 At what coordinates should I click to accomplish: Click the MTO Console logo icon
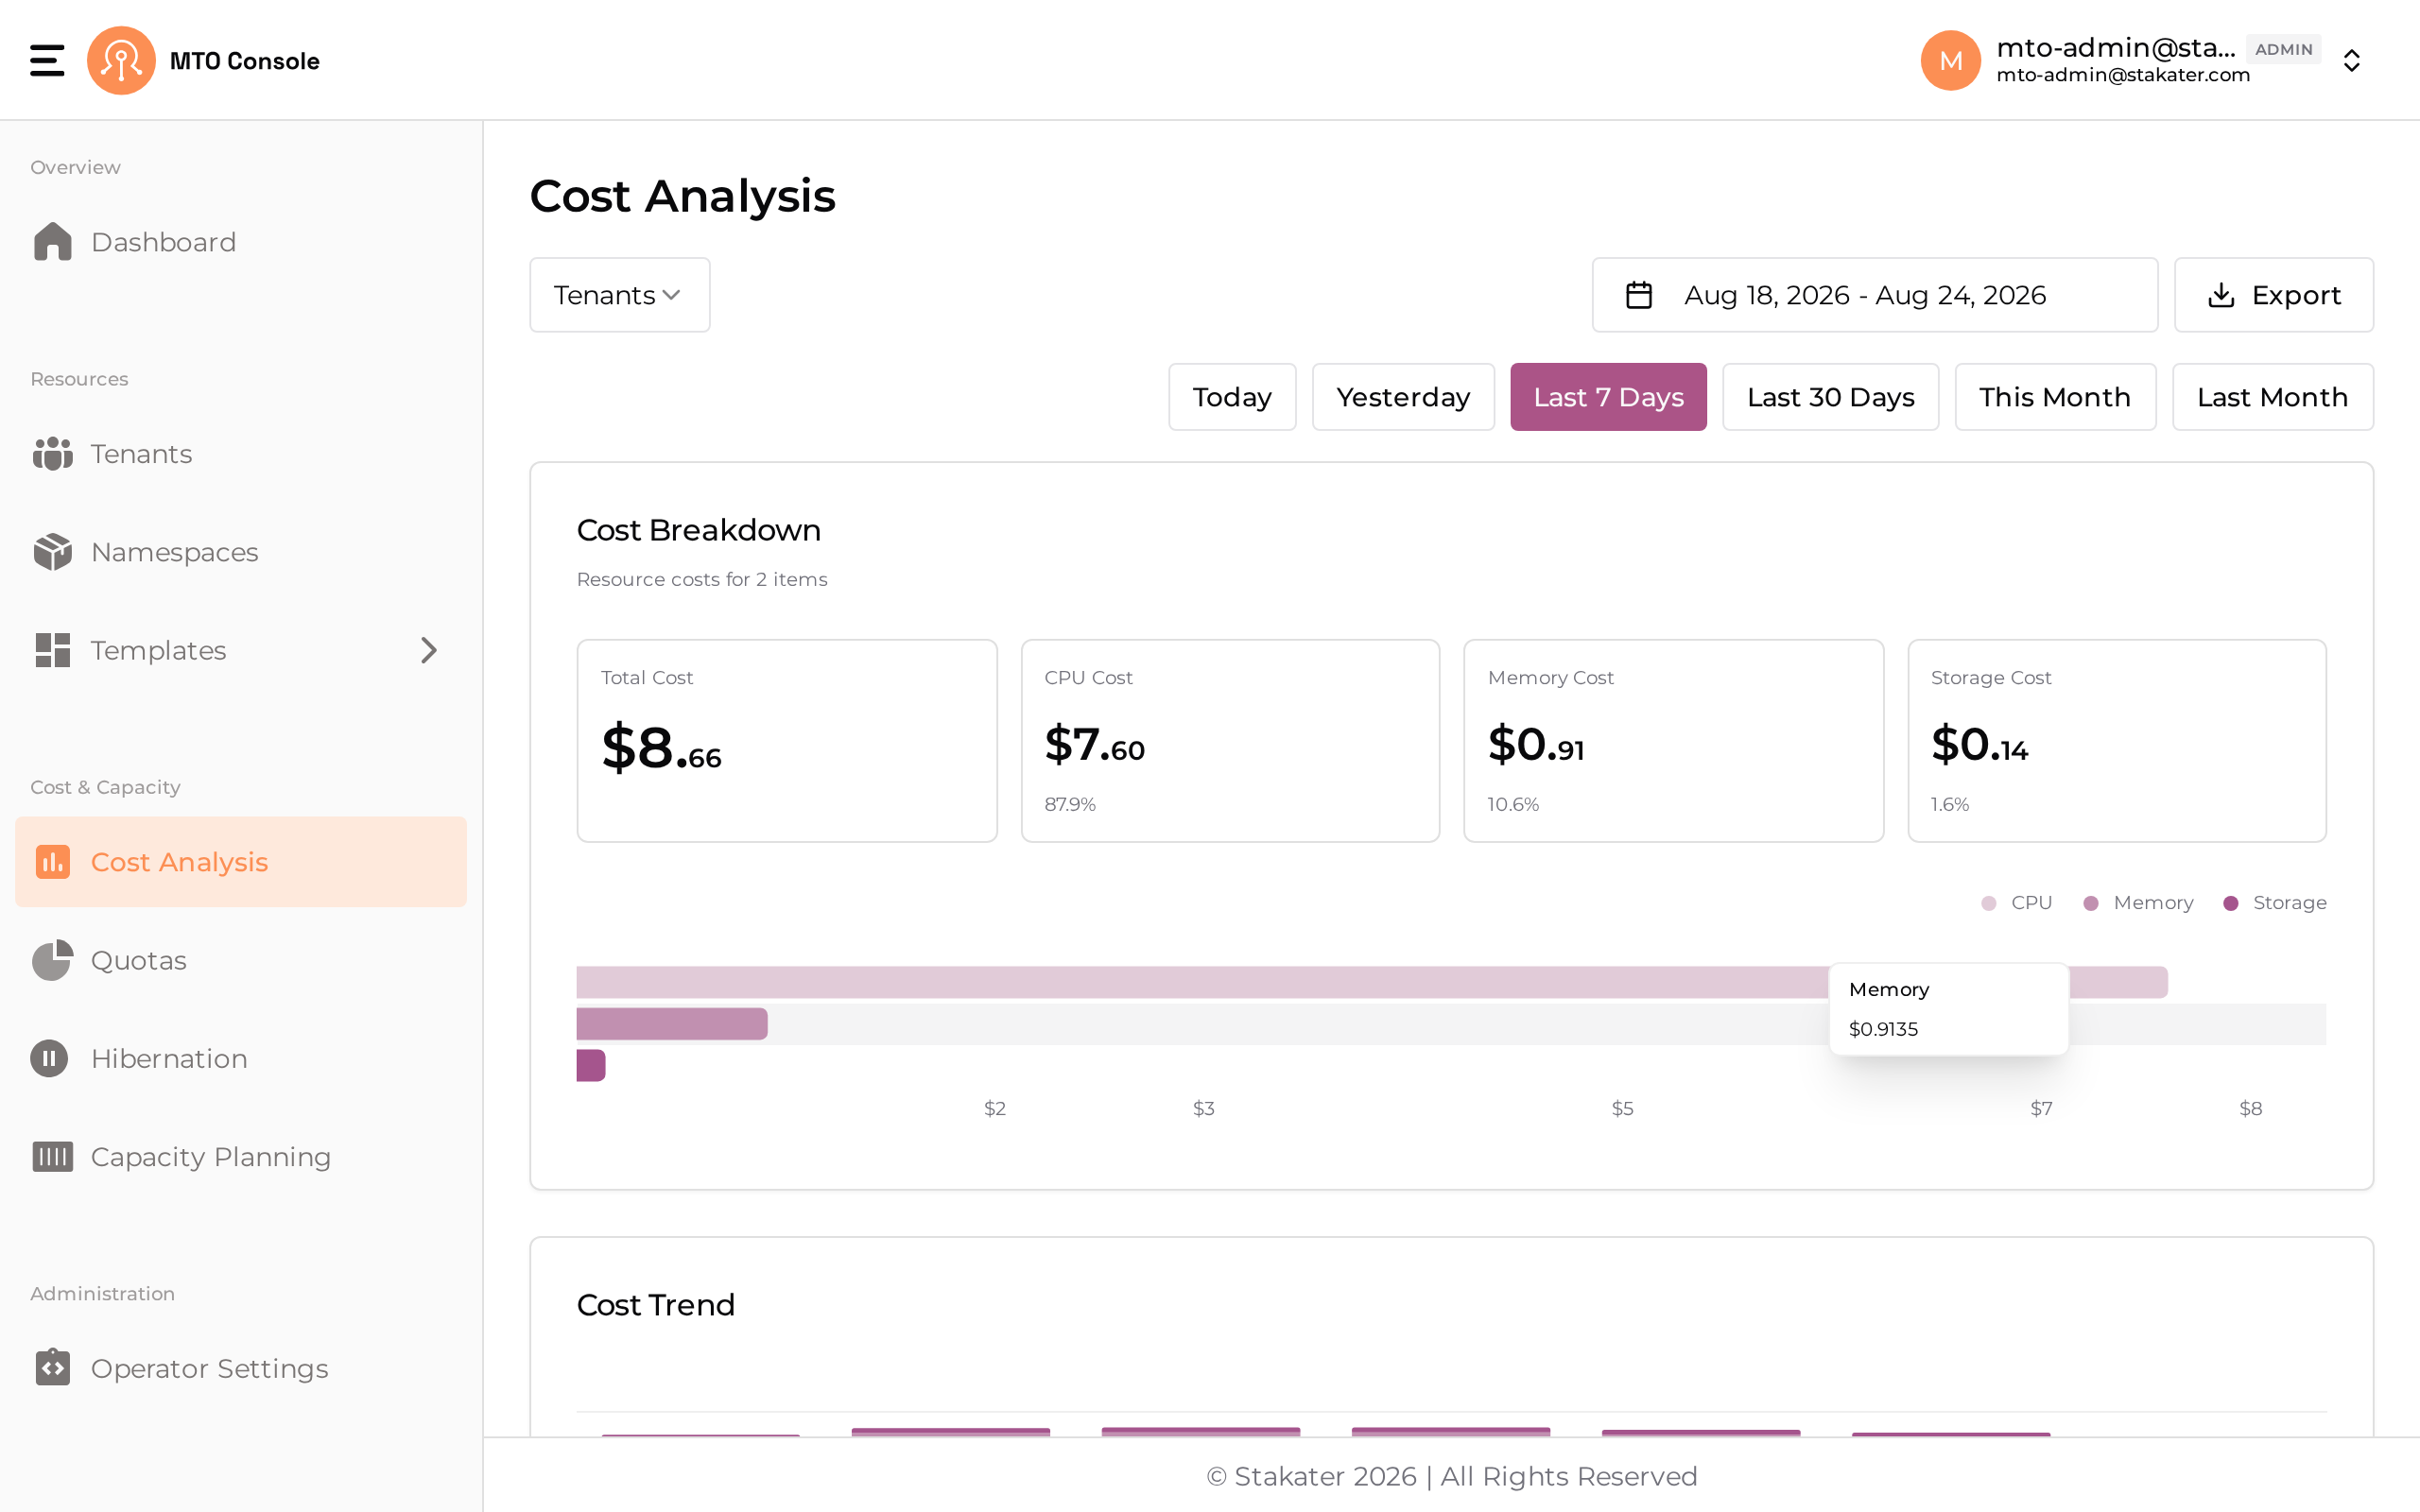(x=121, y=60)
